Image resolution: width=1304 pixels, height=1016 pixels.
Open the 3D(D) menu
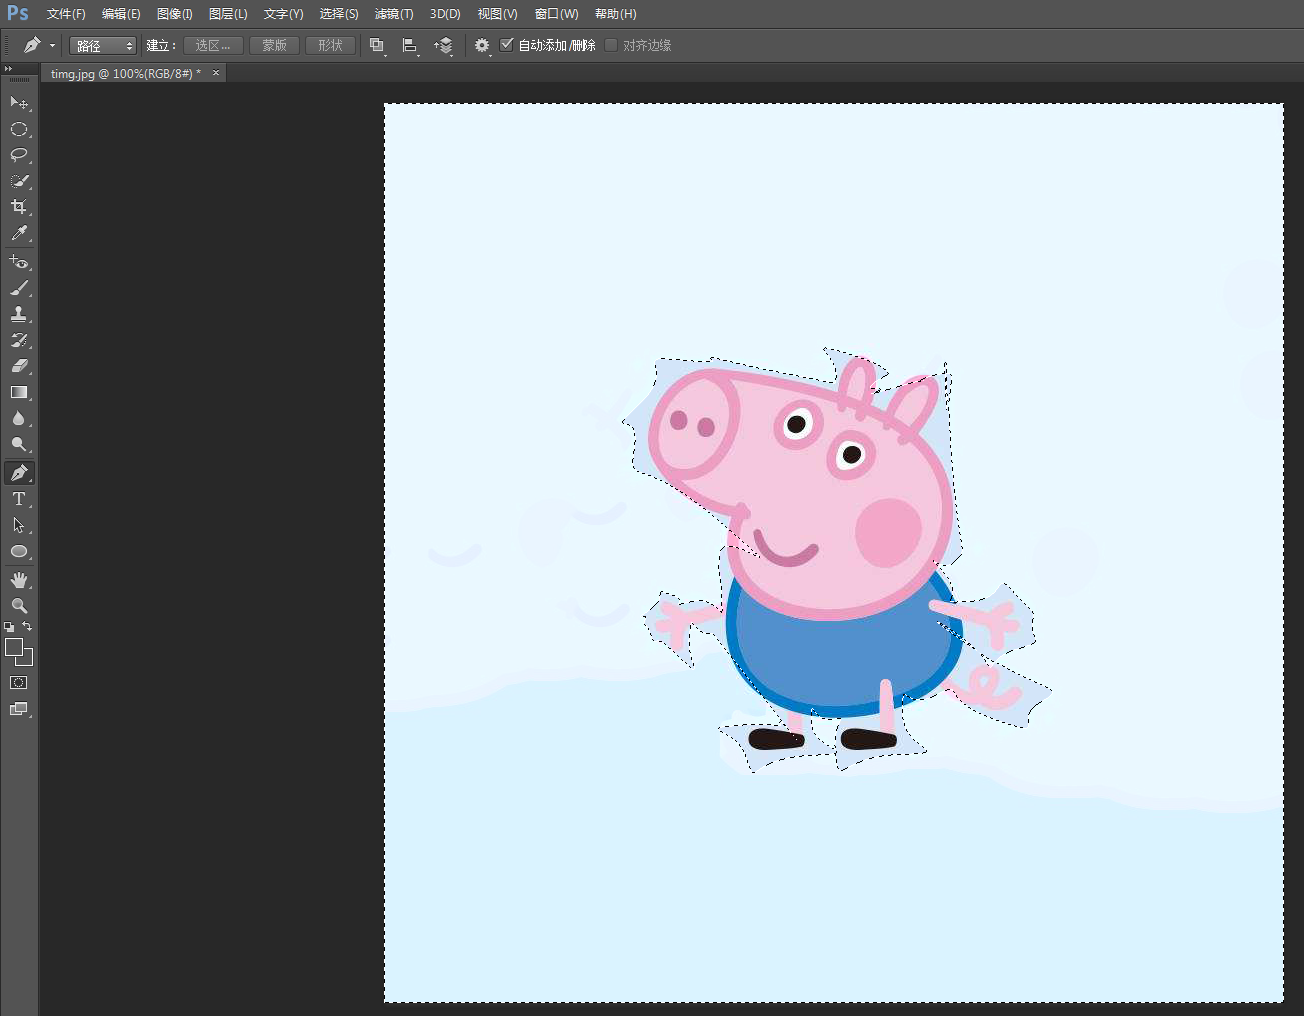click(445, 14)
